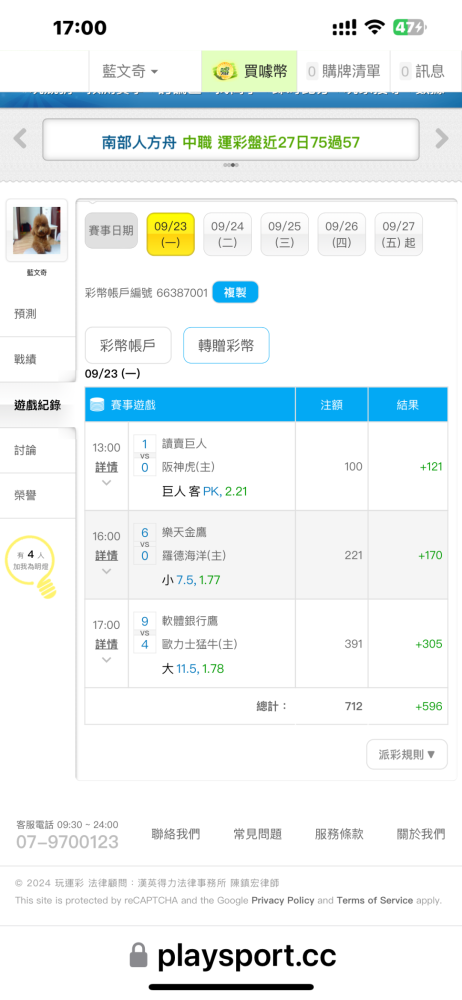
Task: Tap the right banner arrow
Action: click(442, 138)
